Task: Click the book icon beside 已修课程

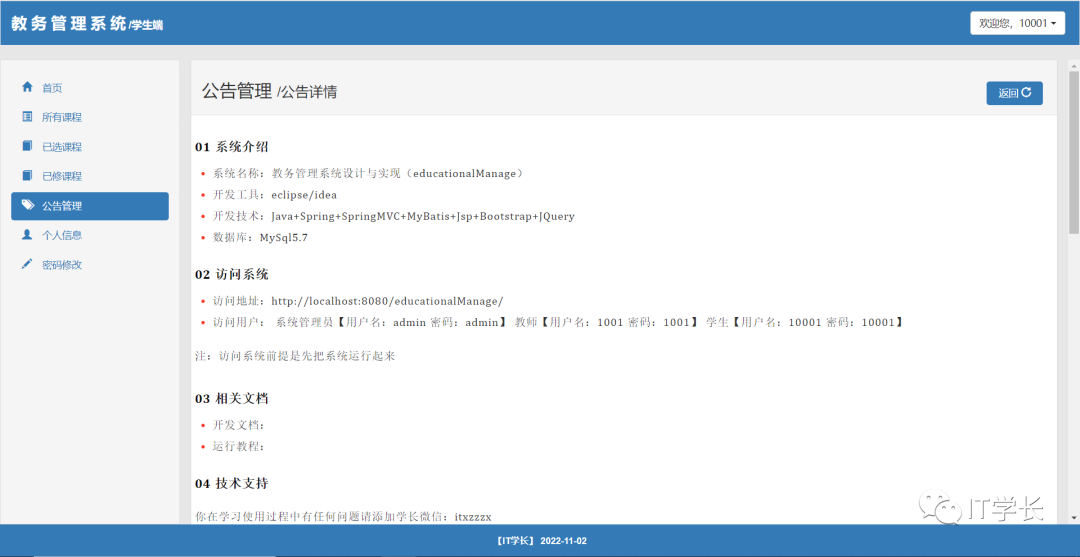Action: coord(28,176)
